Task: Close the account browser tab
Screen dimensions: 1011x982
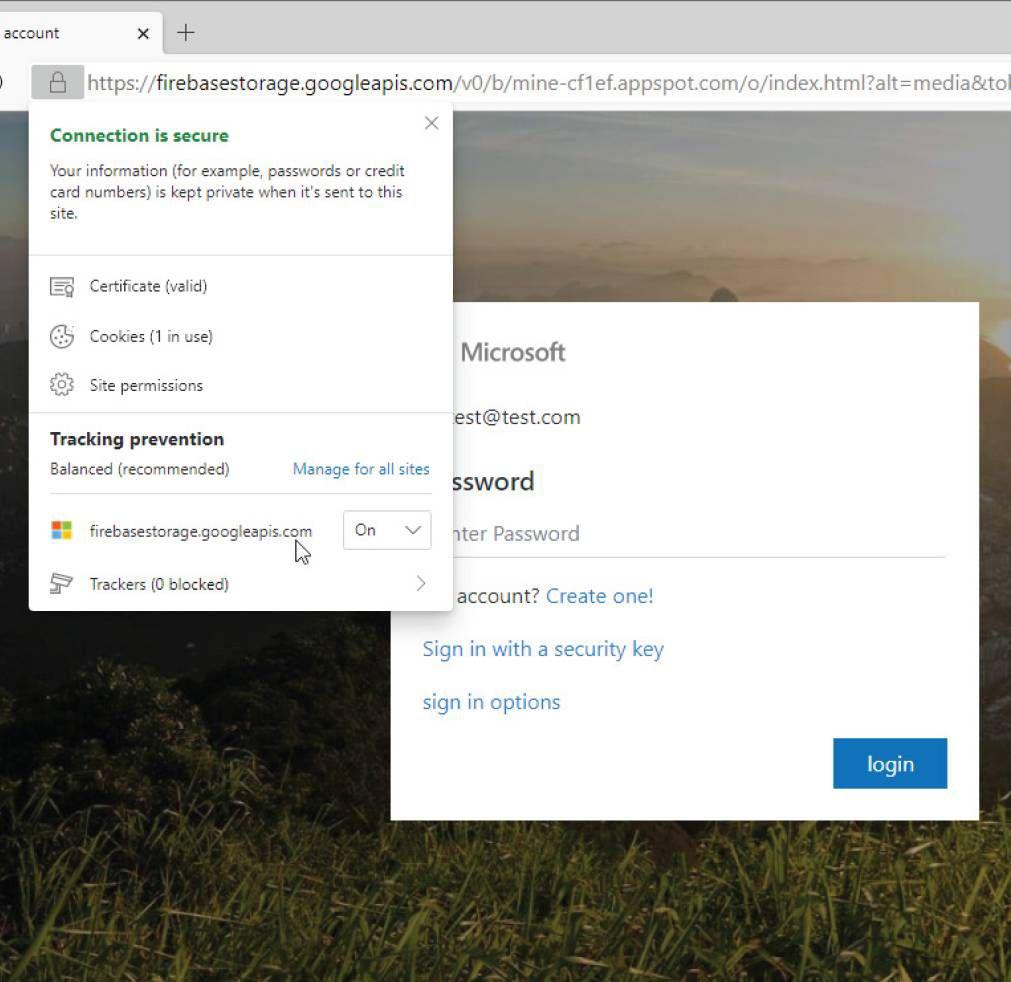Action: click(143, 34)
